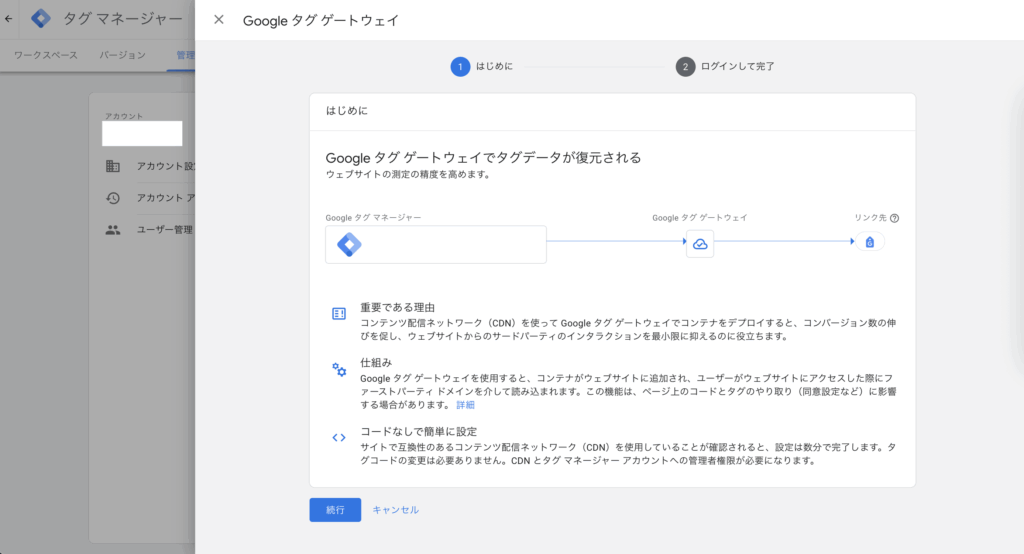Click the Google タグ マネージャー diamond icon in diagram

(x=349, y=244)
